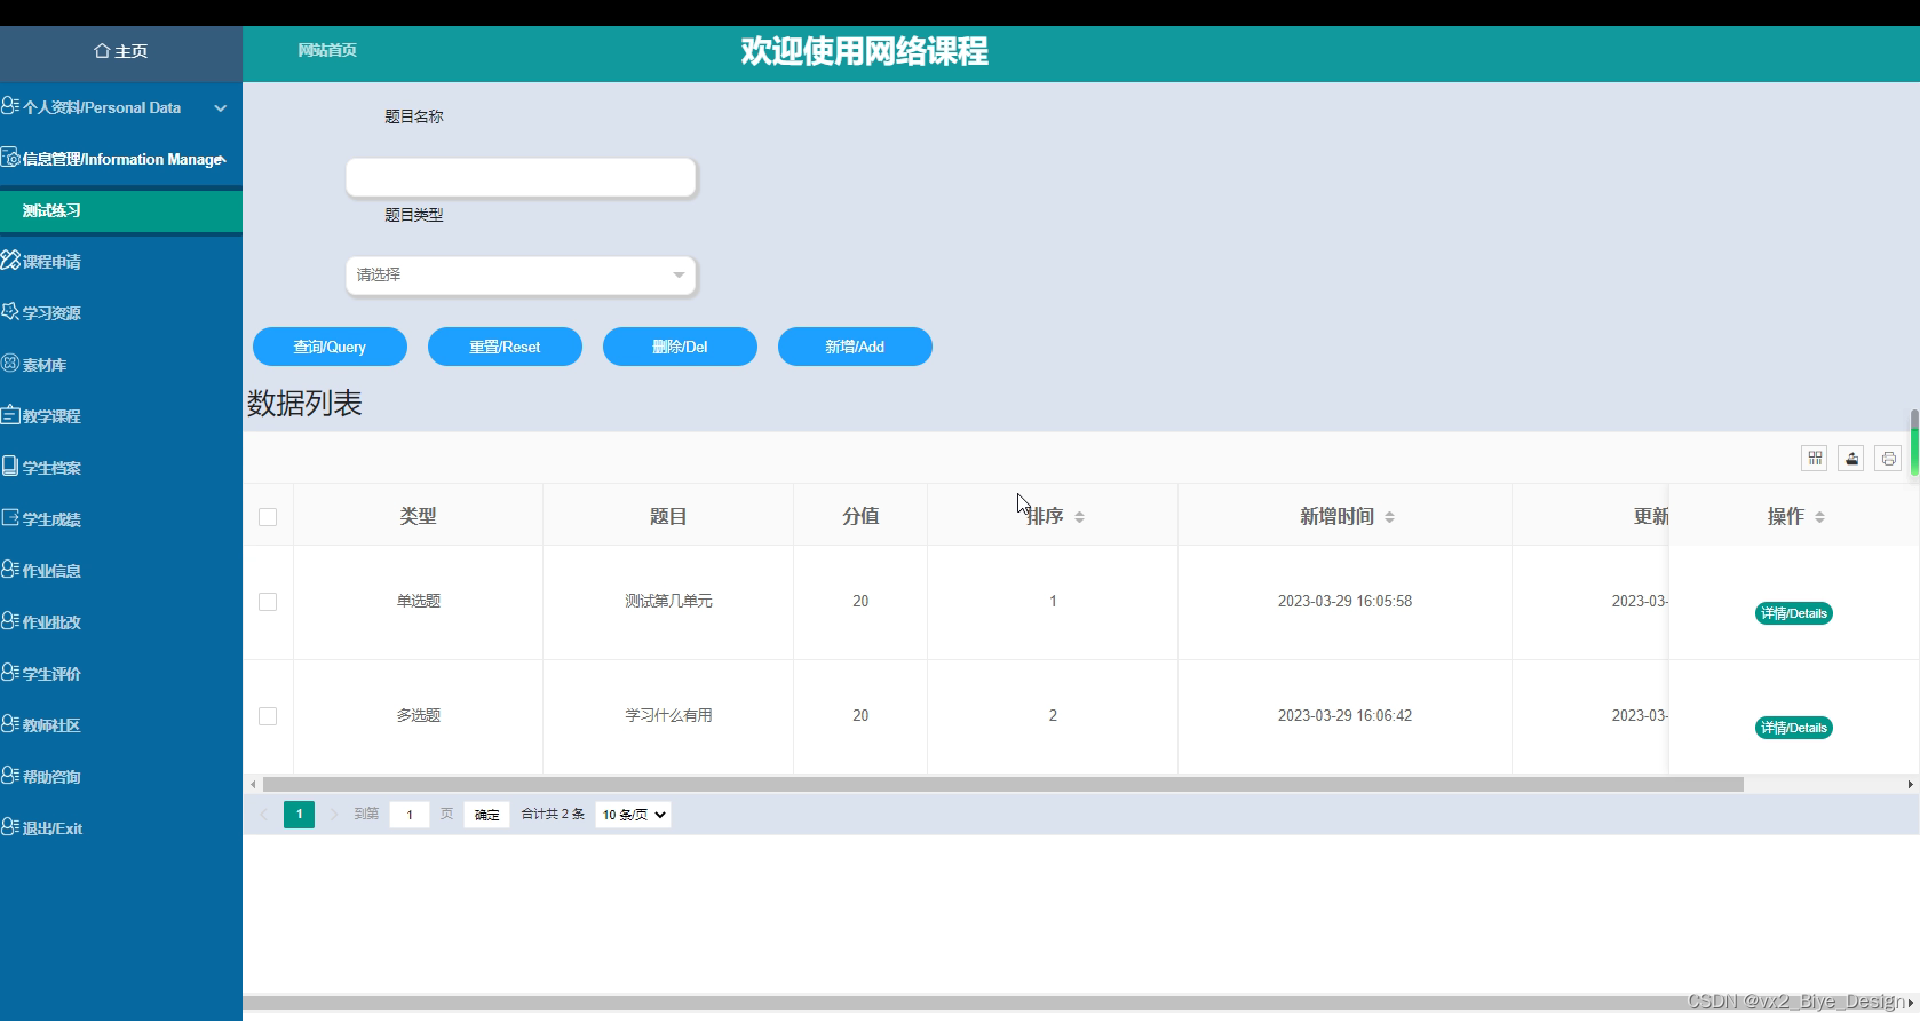The image size is (1920, 1021).
Task: Click the 教学课程 sidebar icon
Action: click(x=10, y=415)
